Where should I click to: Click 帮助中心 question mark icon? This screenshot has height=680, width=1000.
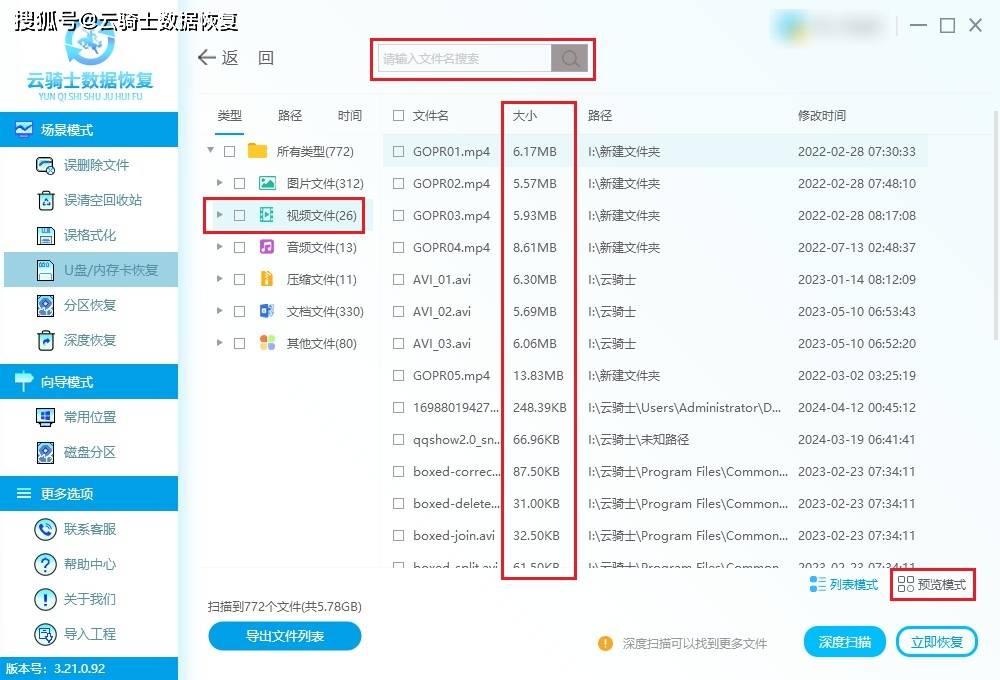point(45,565)
